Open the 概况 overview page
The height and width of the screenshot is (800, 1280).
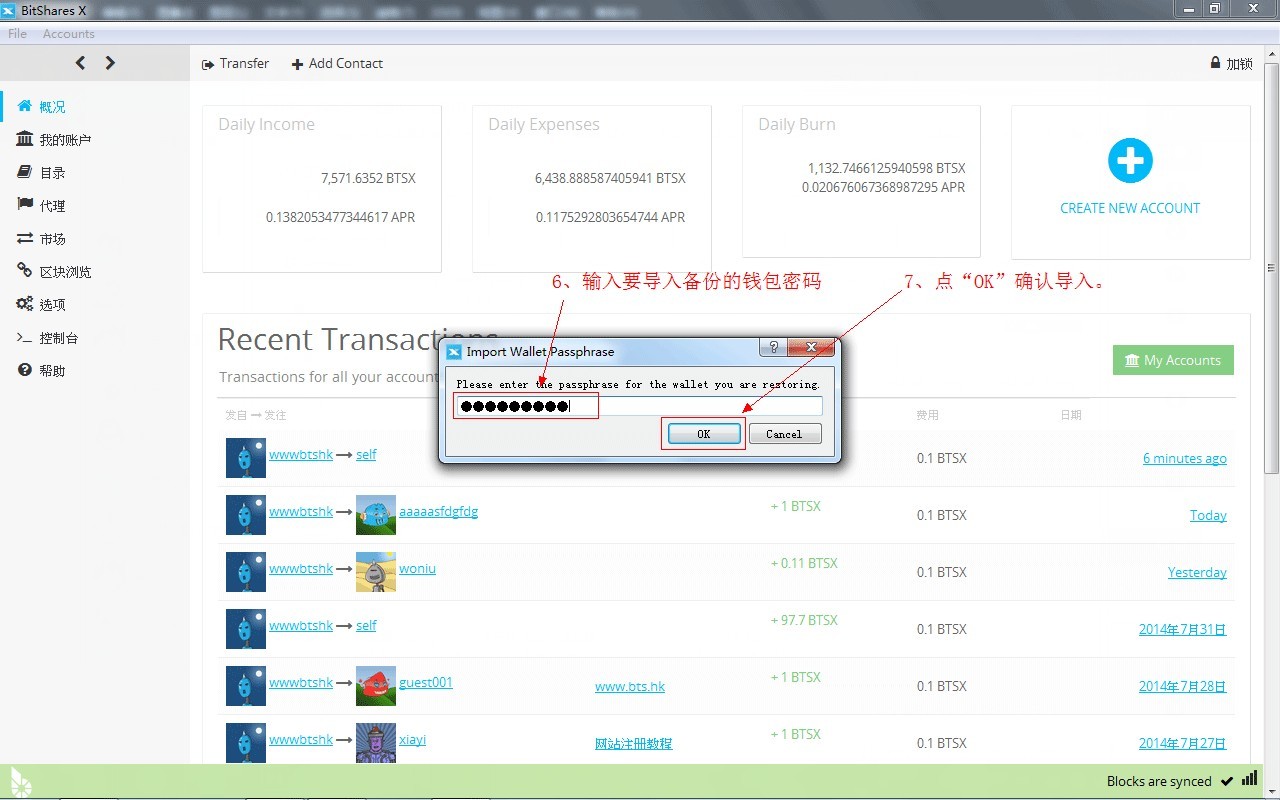click(42, 106)
